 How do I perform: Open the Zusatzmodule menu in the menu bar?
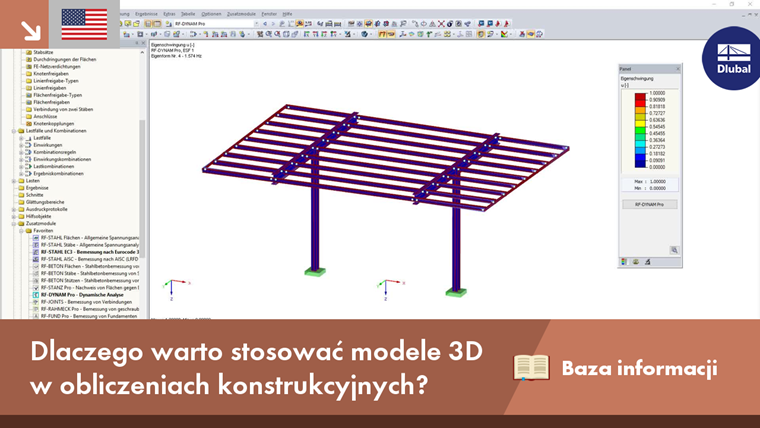241,14
